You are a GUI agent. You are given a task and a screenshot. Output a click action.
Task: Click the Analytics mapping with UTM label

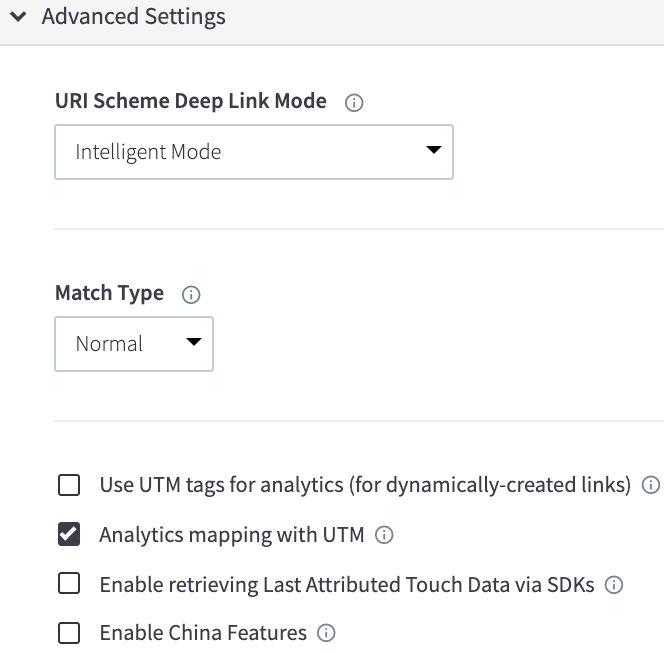232,535
